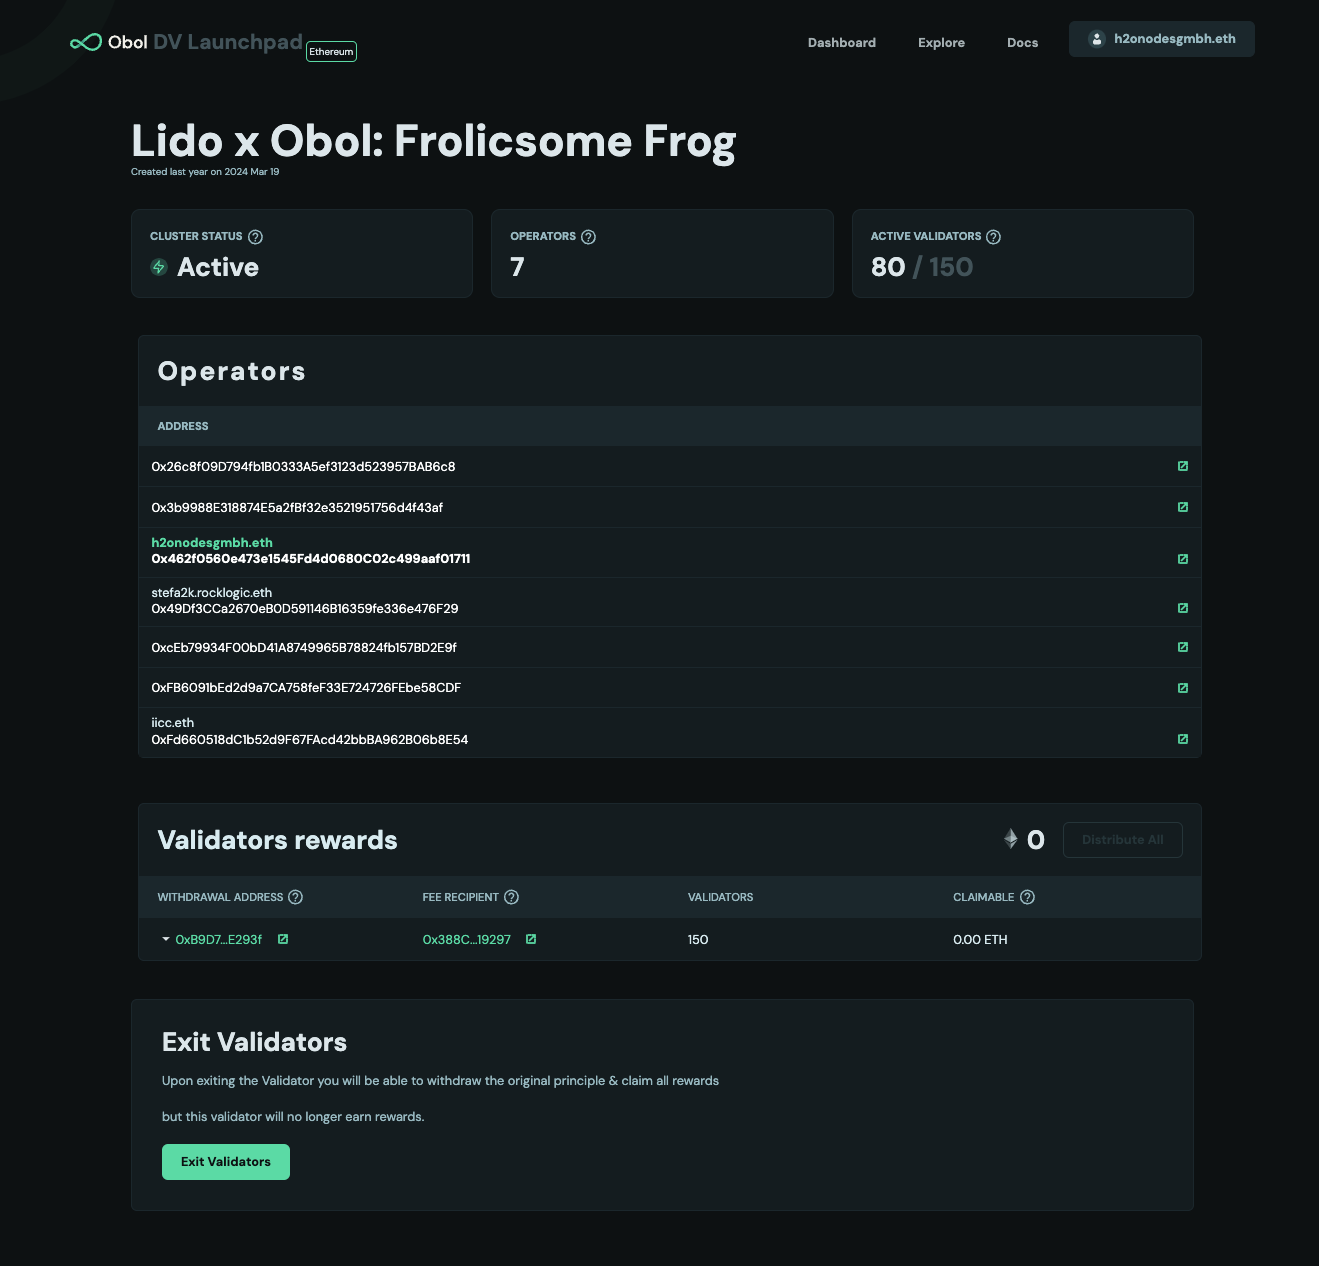Open external link for stefa2k.rocklogic.eth operator row
Screen dimensions: 1319x1266
pyautogui.click(x=1183, y=608)
